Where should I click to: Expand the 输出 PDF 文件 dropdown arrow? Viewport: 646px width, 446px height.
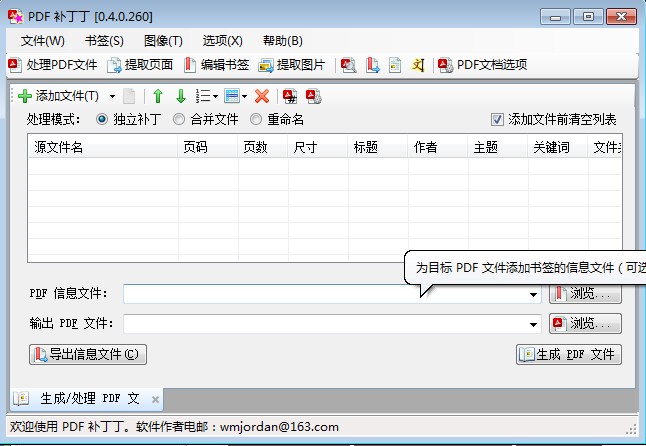533,325
